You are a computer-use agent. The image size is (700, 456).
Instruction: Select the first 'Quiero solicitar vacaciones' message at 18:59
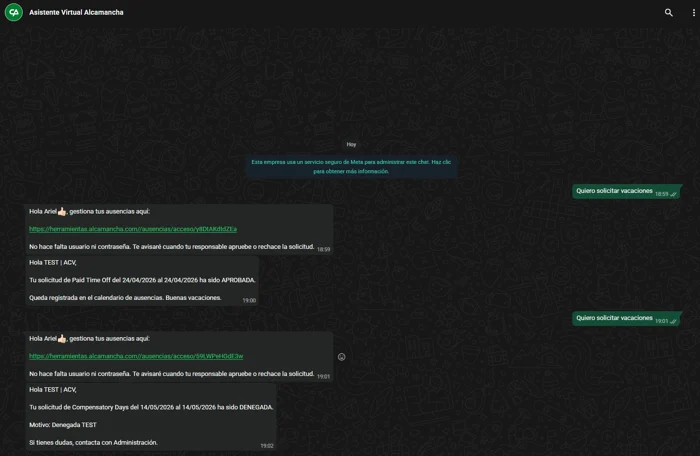tap(626, 191)
